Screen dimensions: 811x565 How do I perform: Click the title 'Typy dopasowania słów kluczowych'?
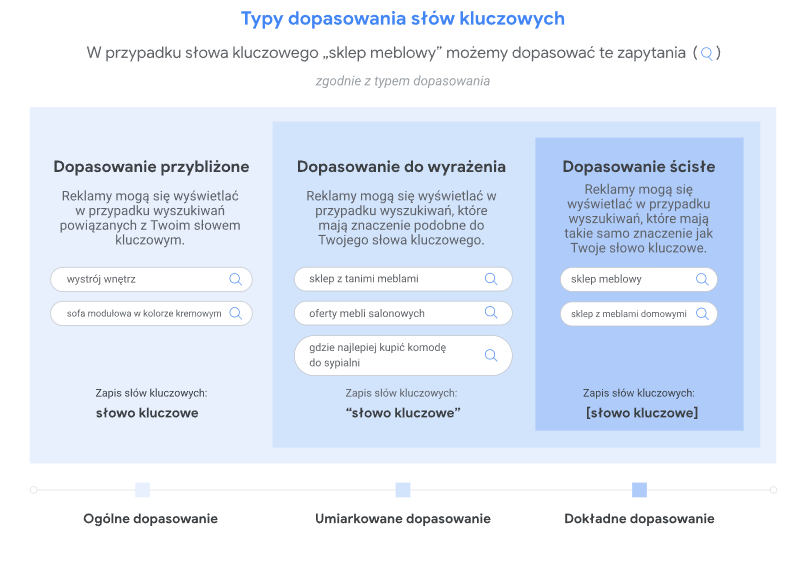(x=403, y=19)
